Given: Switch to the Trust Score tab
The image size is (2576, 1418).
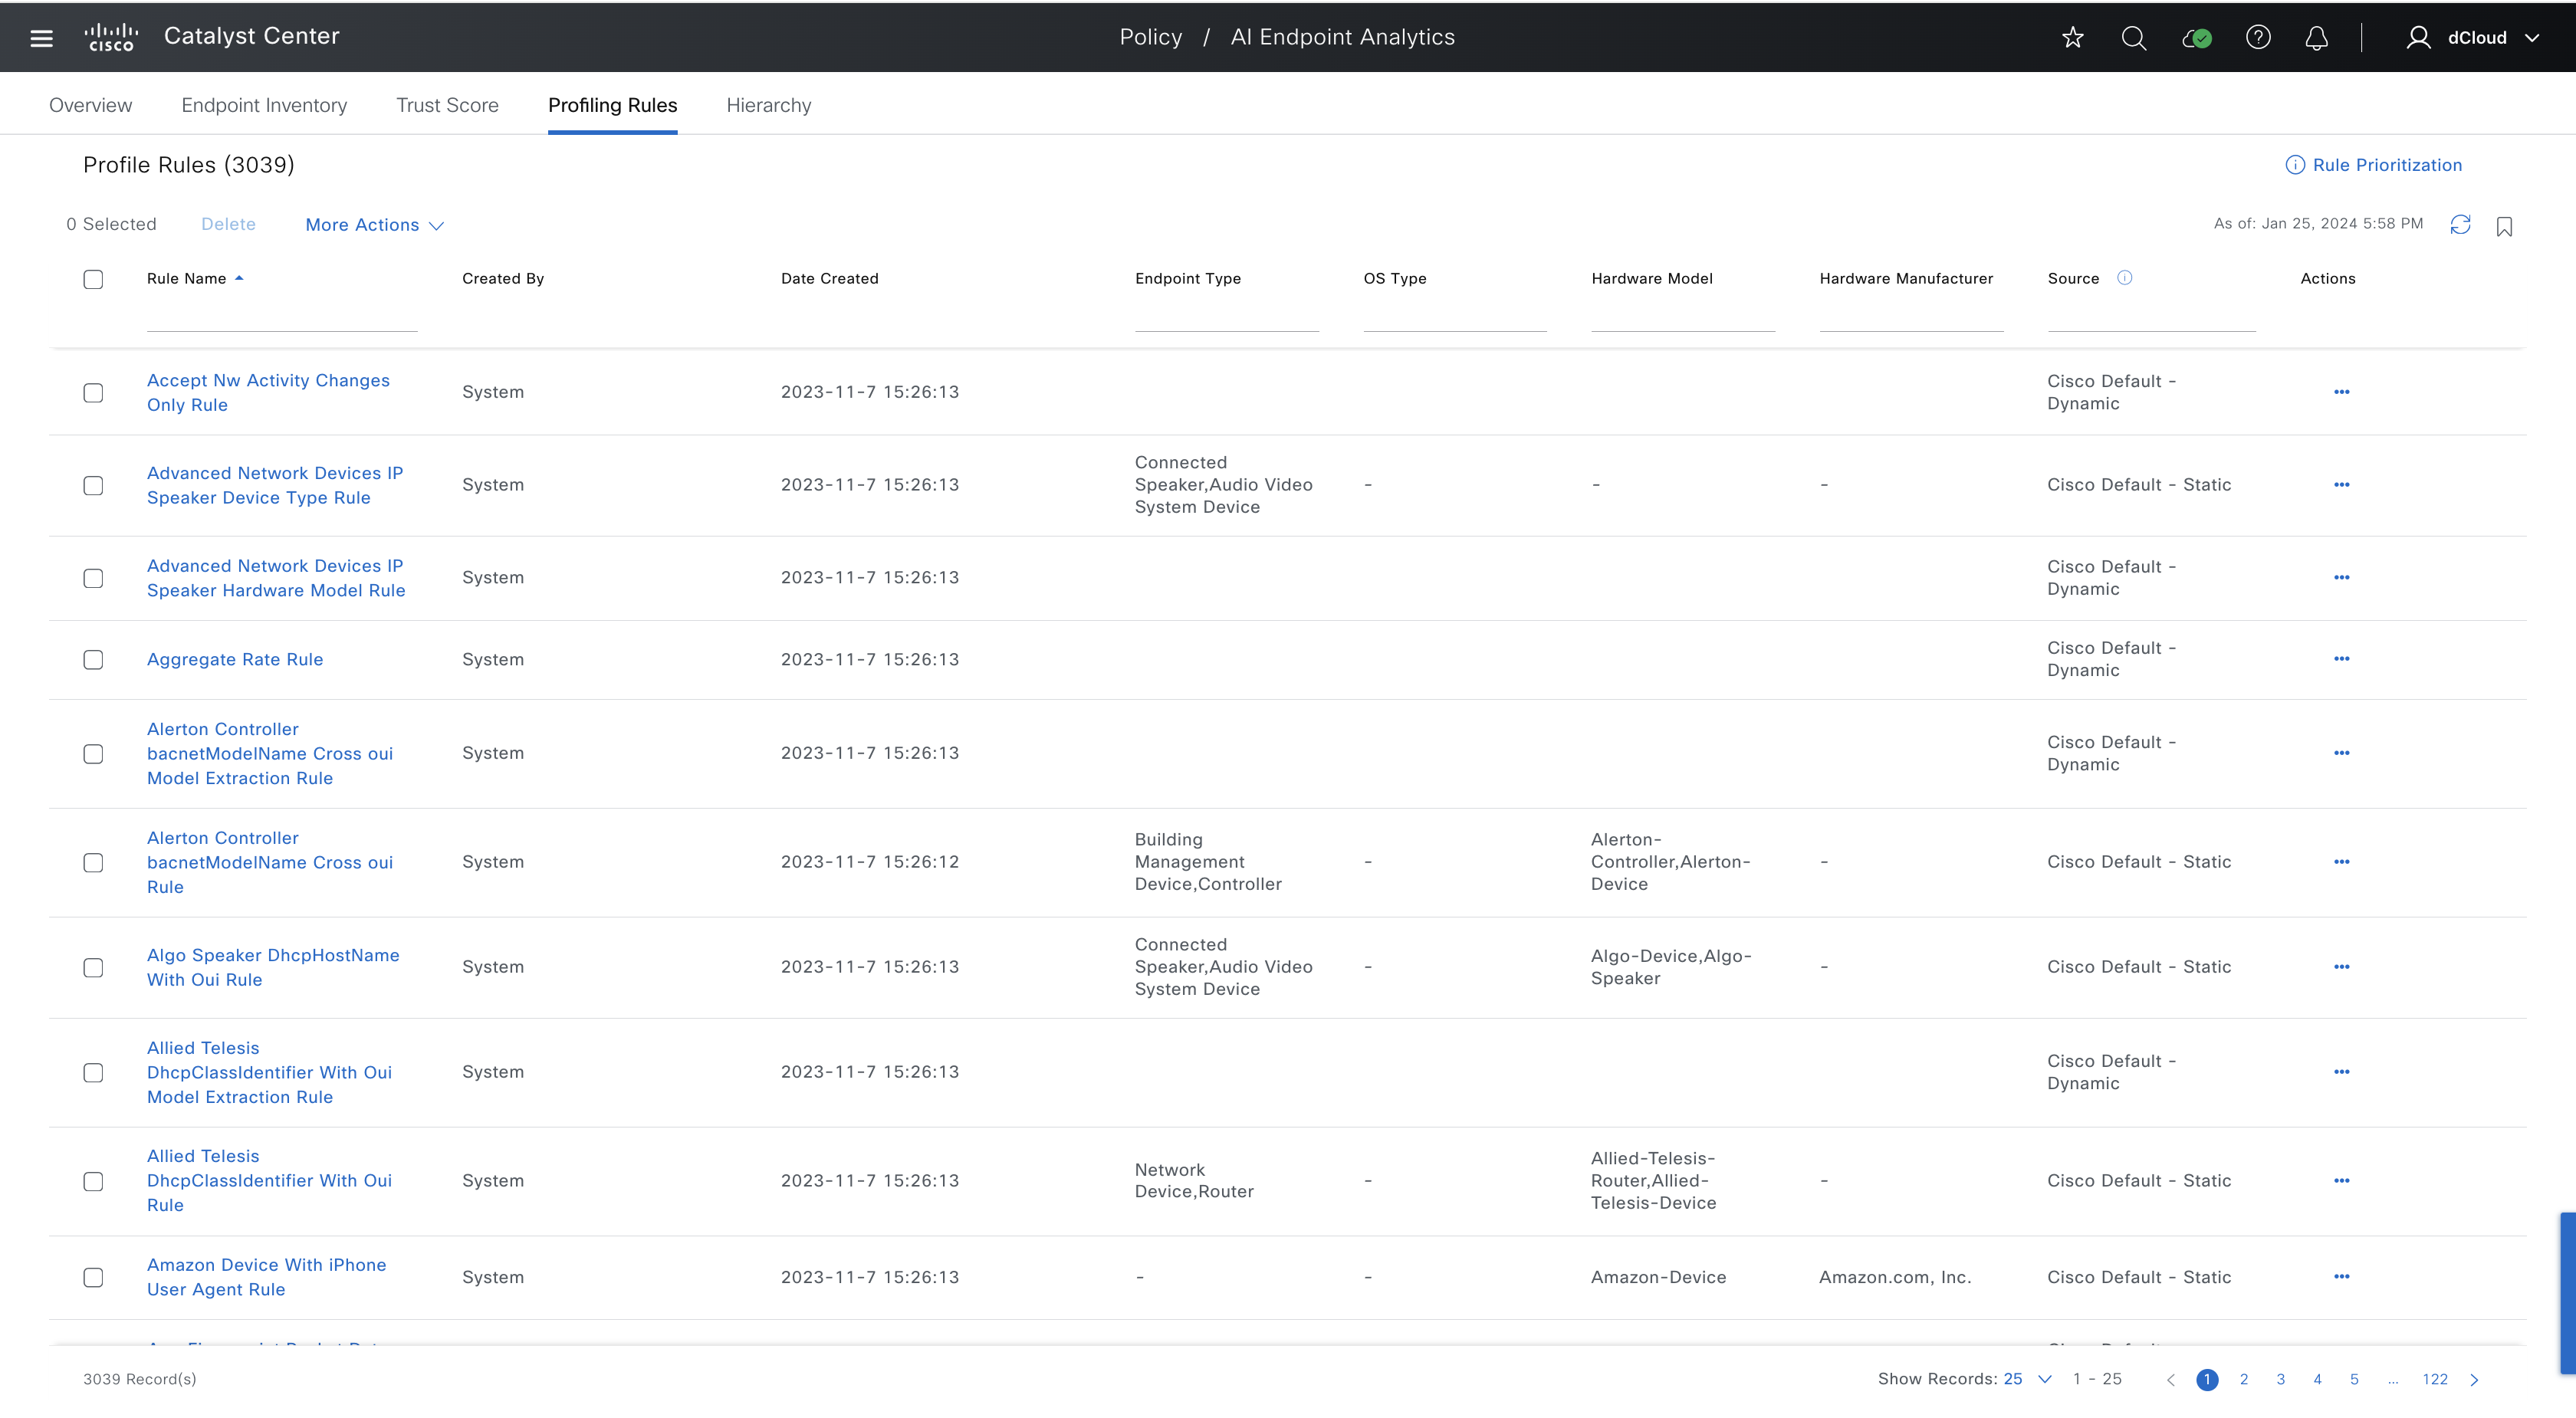Looking at the screenshot, I should (x=447, y=105).
